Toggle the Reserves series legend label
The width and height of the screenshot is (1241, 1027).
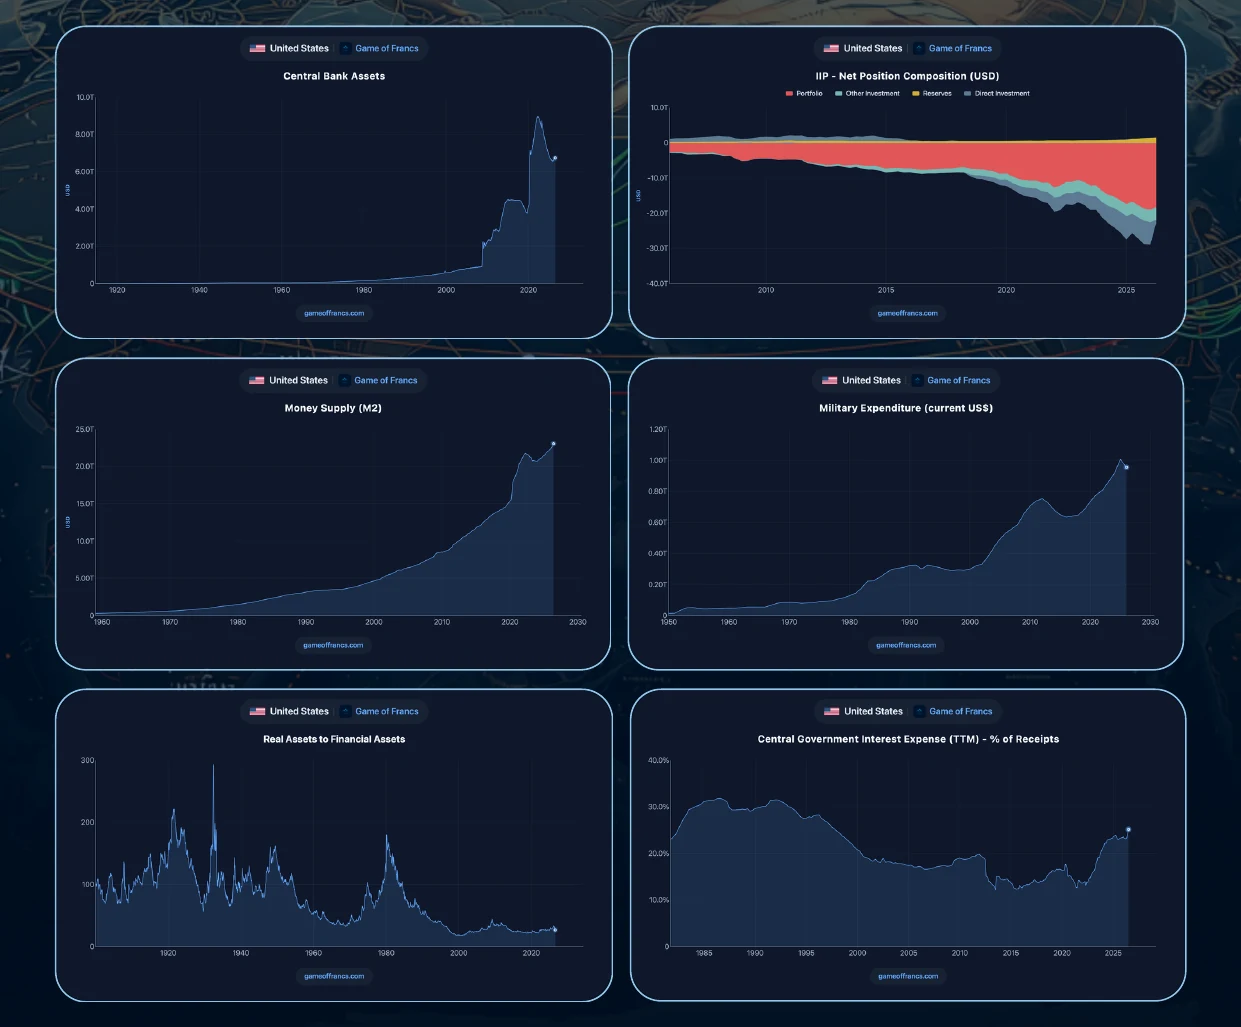937,93
